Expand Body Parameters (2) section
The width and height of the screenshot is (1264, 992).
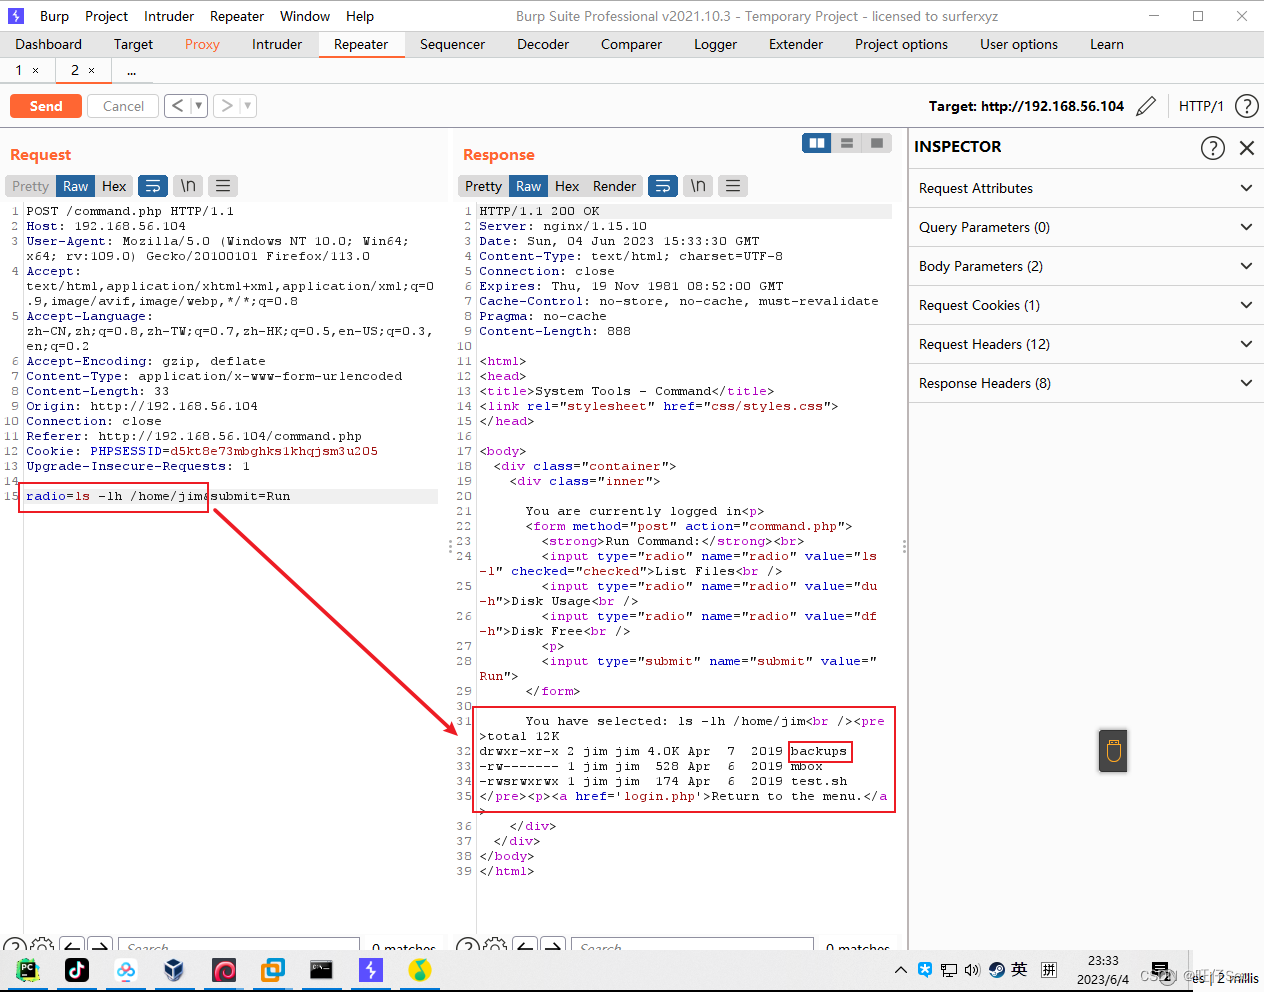(x=1086, y=266)
